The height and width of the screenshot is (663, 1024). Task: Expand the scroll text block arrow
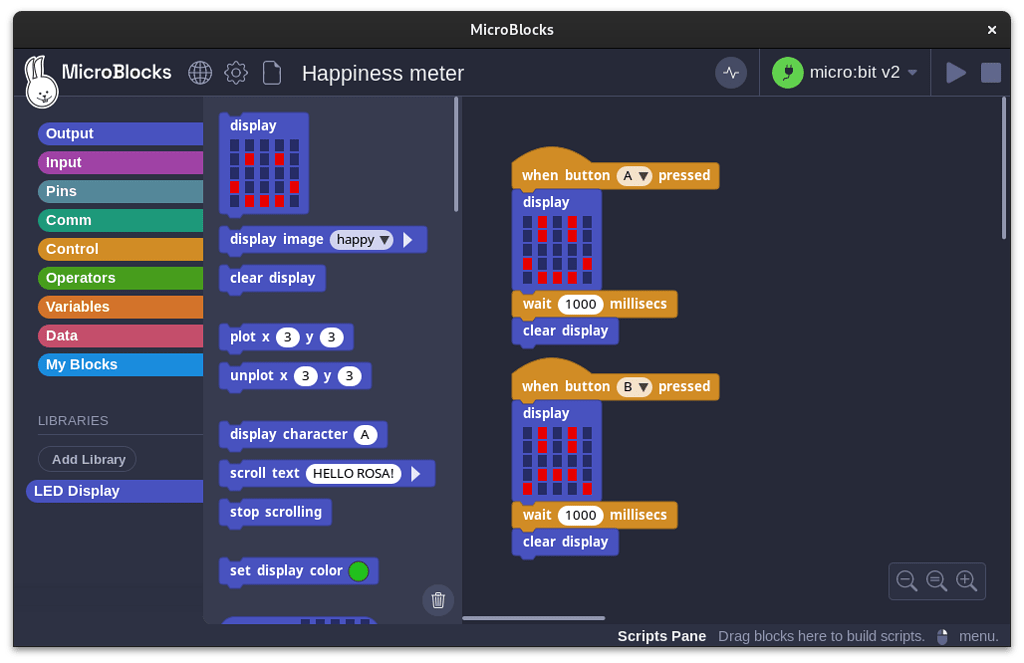point(415,474)
